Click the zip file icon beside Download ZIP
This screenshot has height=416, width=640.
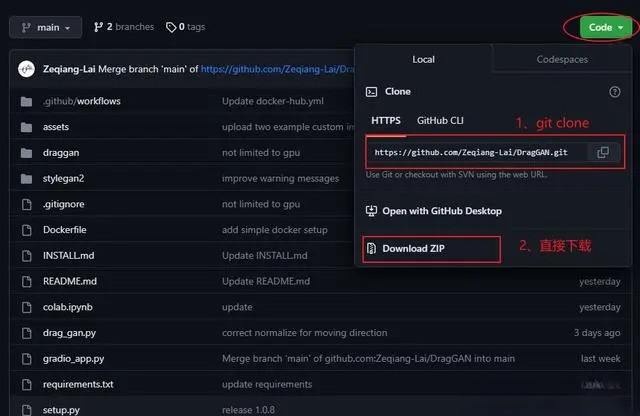[x=371, y=248]
